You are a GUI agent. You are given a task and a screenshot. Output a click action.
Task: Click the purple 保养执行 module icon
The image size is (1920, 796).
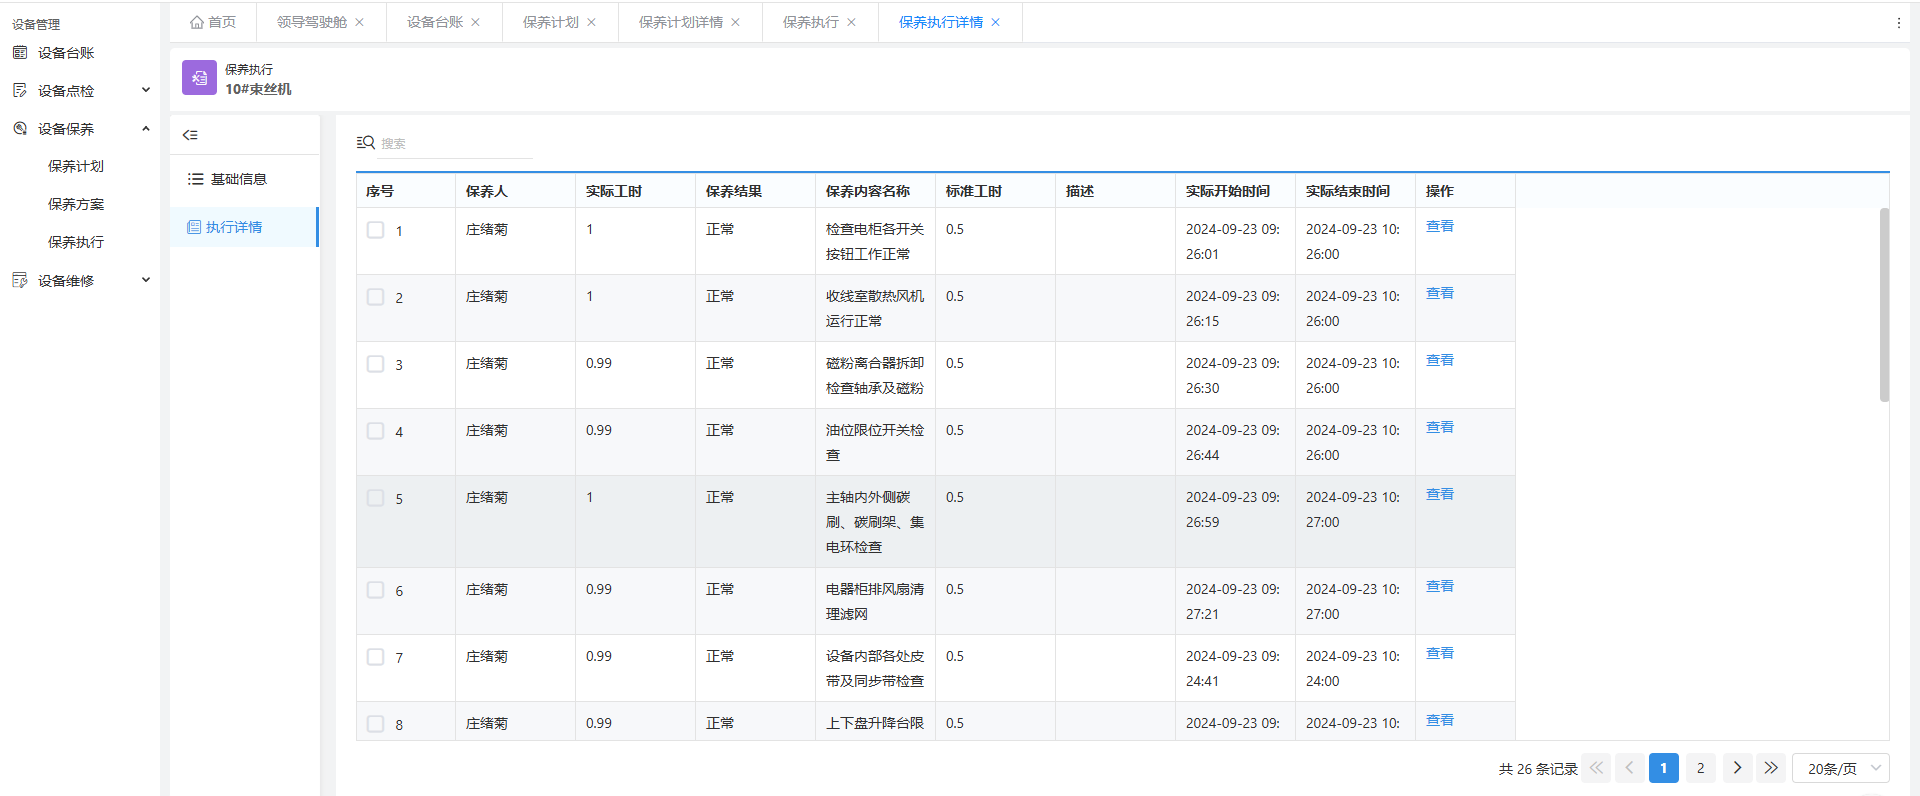pyautogui.click(x=199, y=78)
